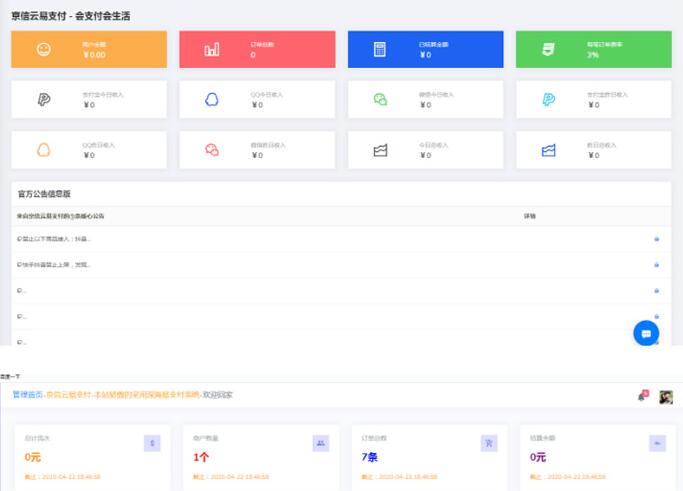Screen dimensions: 683x491
Task: Click the bar chart icon on red card
Action: point(212,50)
